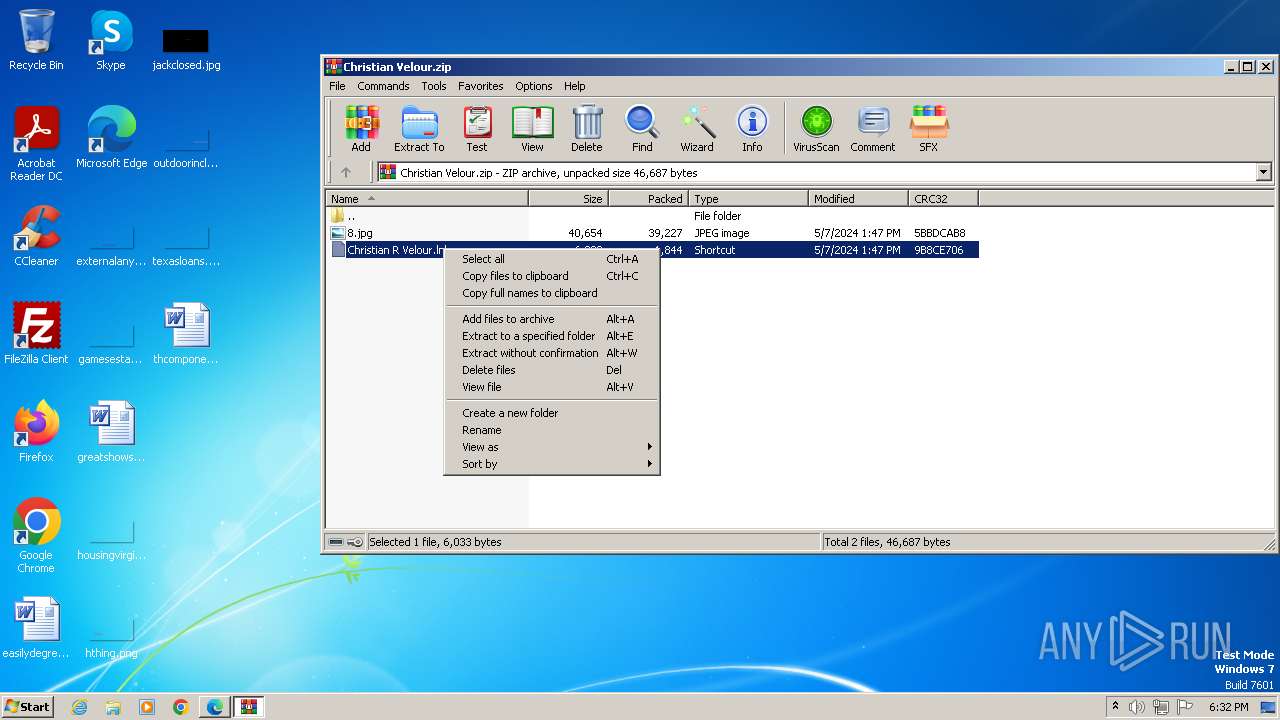Open Google Chrome desktop icon
The width and height of the screenshot is (1280, 720).
tap(36, 535)
